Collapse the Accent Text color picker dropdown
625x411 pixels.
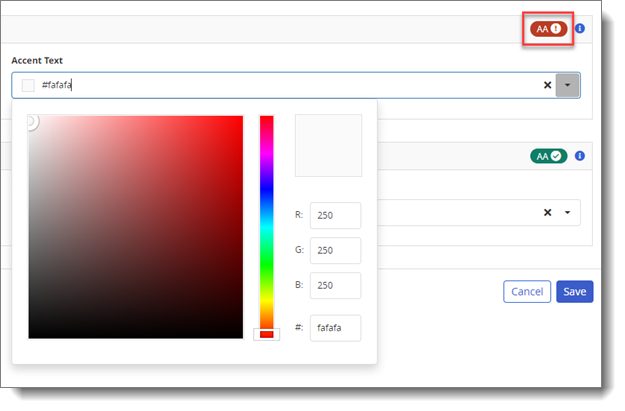coord(568,85)
